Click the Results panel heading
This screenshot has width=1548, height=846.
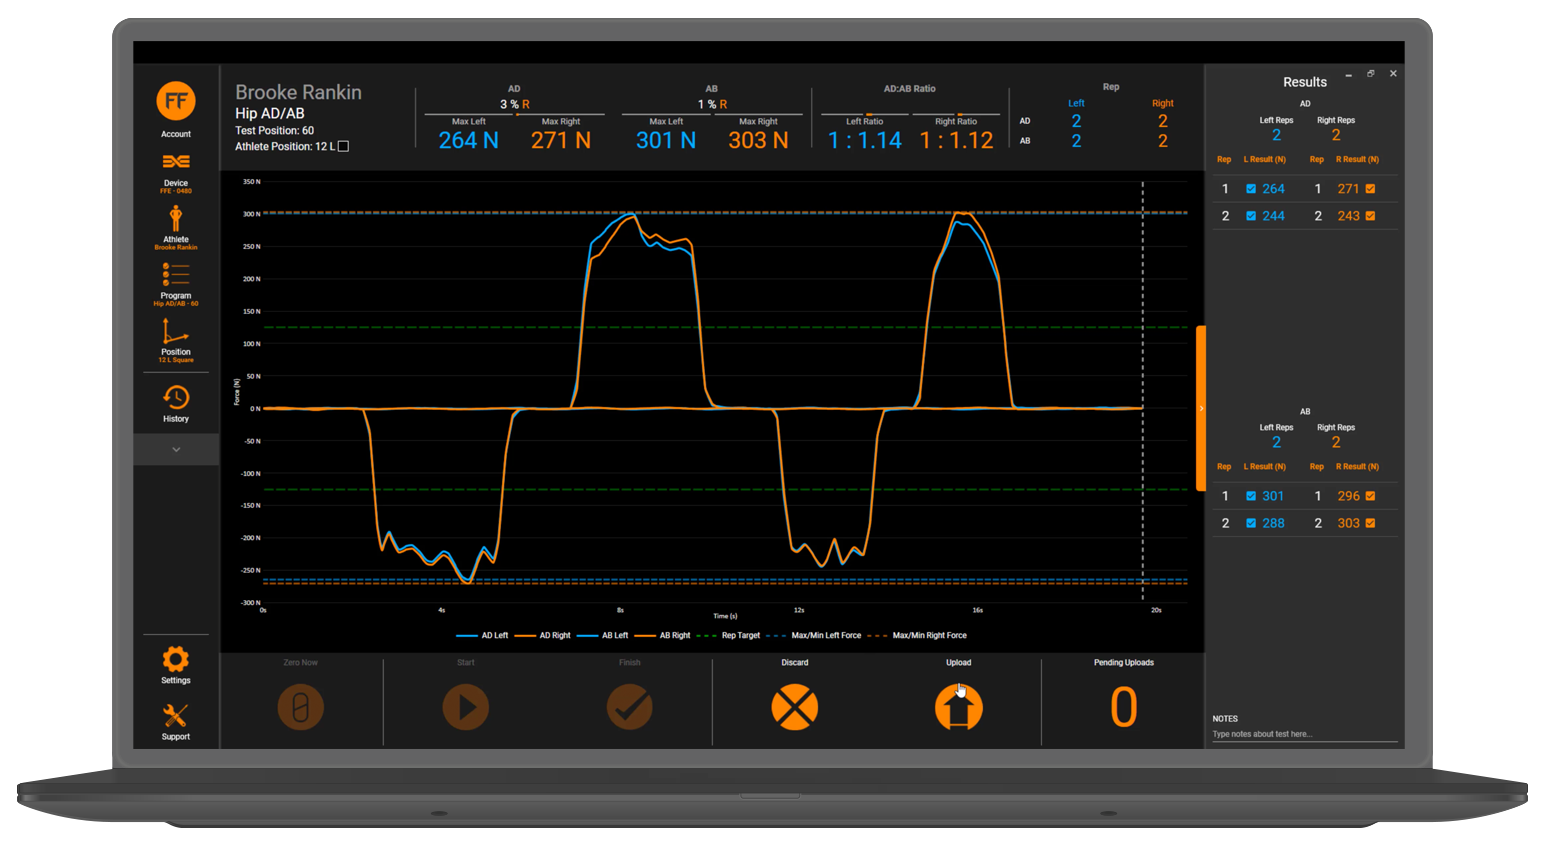click(x=1305, y=82)
